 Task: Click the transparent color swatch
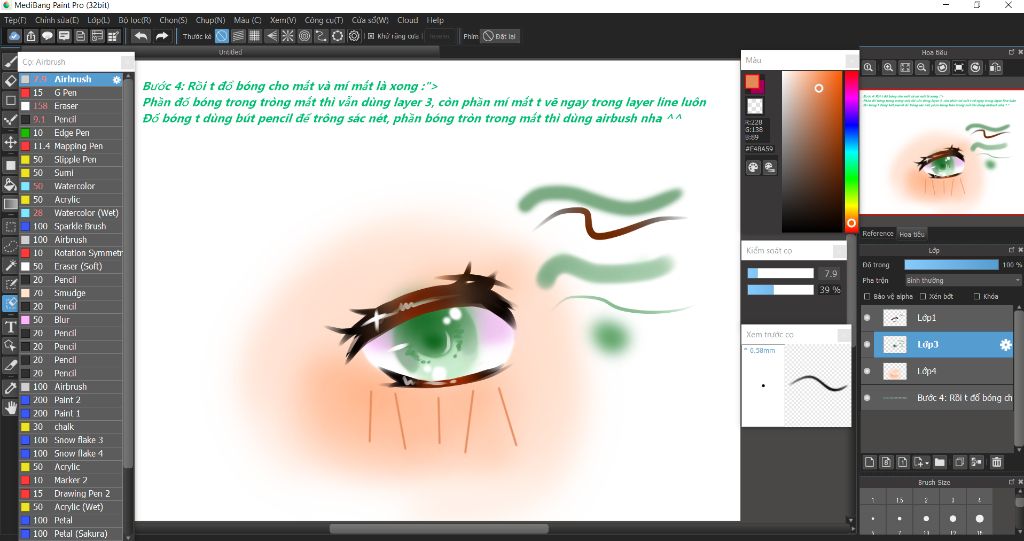(754, 106)
